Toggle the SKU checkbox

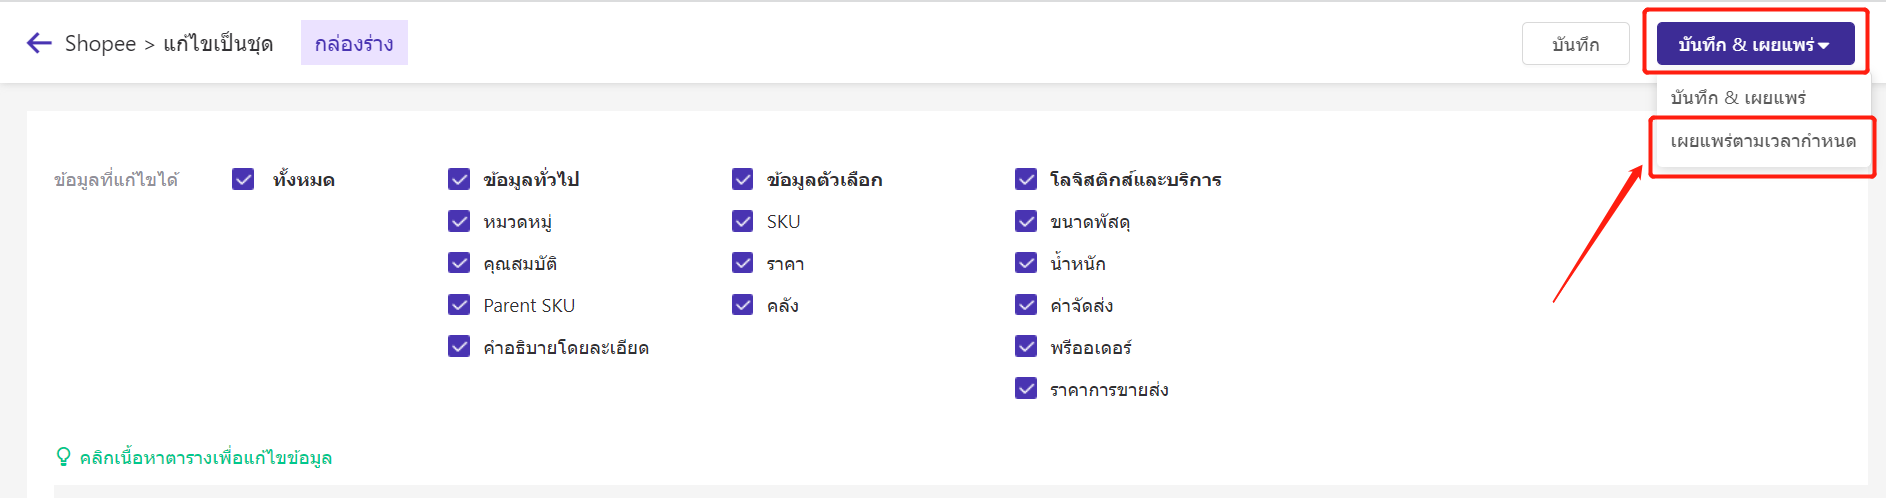click(x=742, y=221)
